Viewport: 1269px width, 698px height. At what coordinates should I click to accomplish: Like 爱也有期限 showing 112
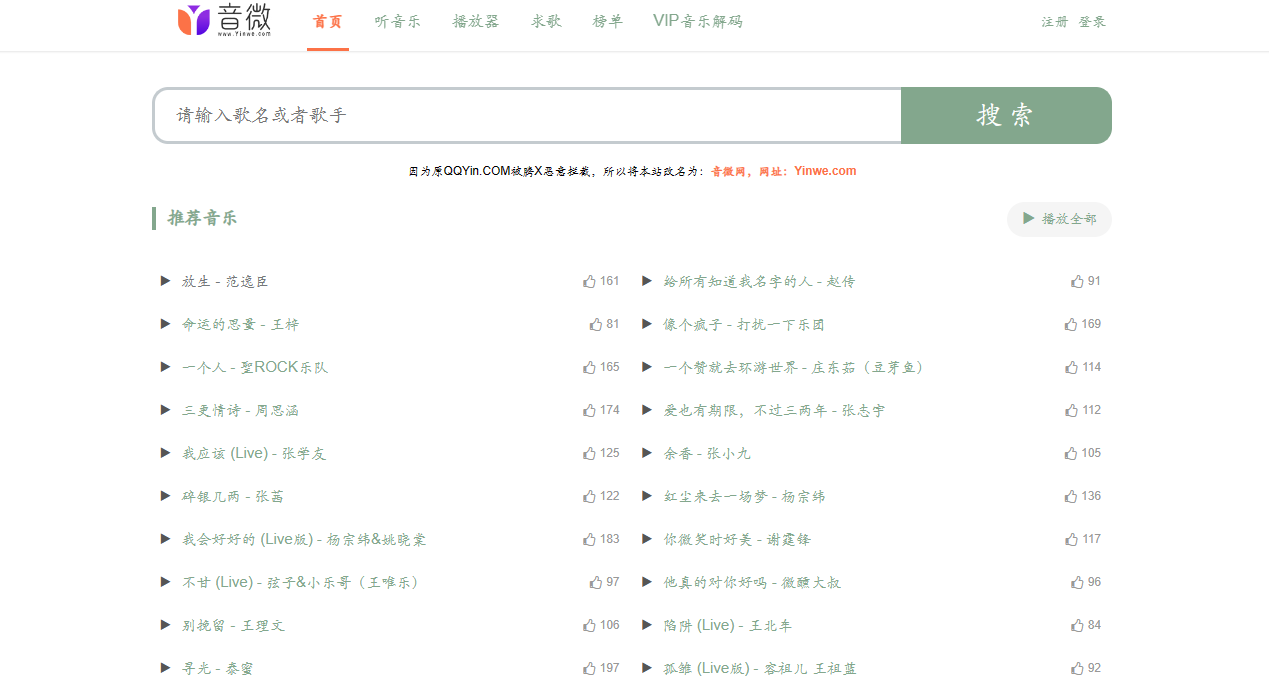1082,410
